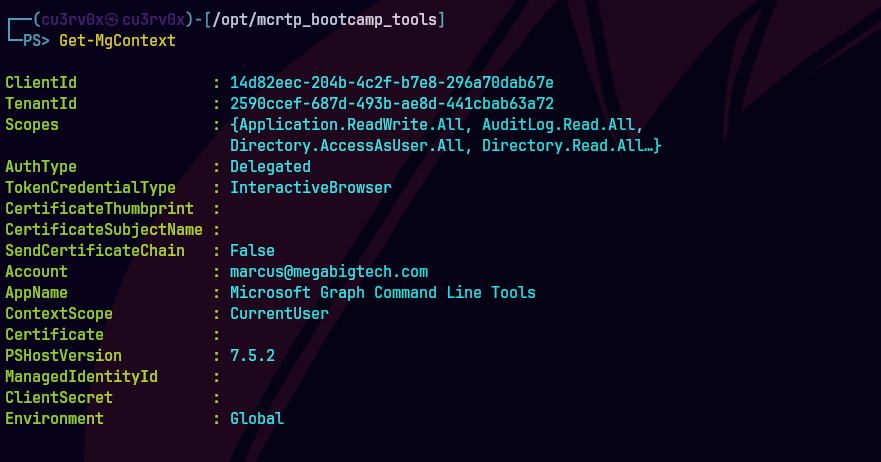Click the InteractiveBrowser credential type value
The height and width of the screenshot is (462, 881).
(x=311, y=188)
